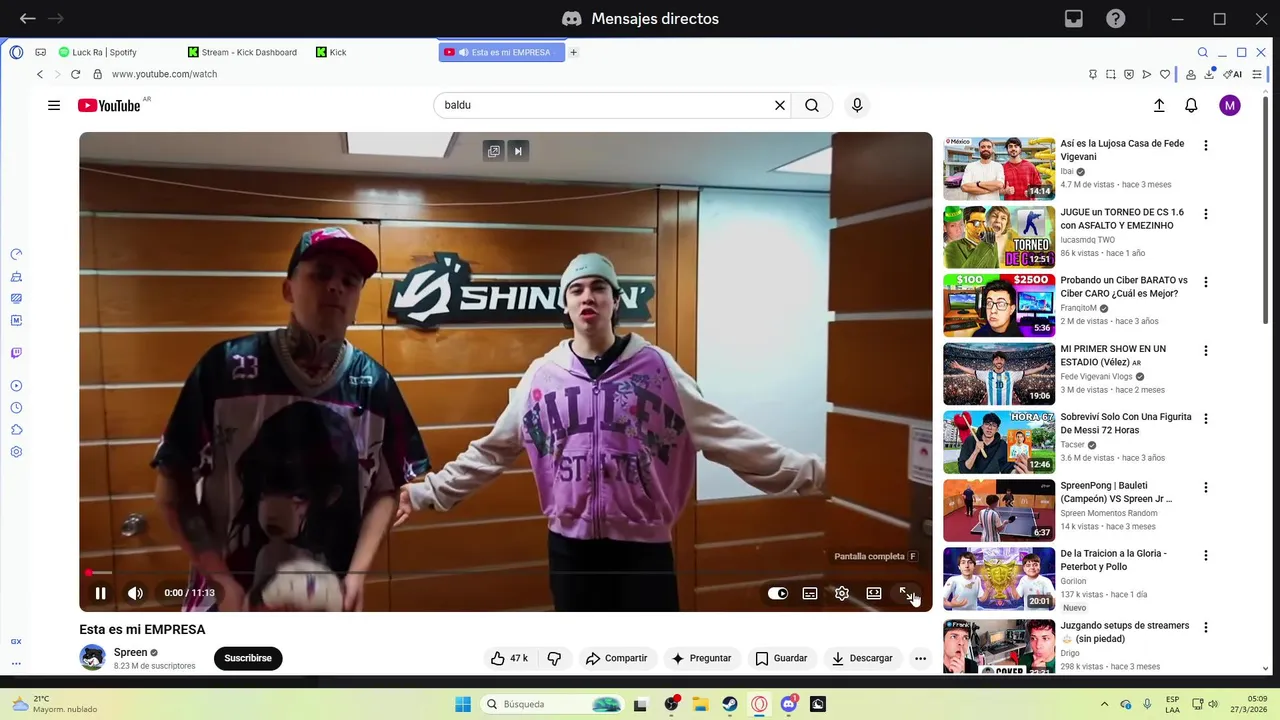This screenshot has height=720, width=1280.
Task: Clear the search box with the X
Action: [780, 105]
